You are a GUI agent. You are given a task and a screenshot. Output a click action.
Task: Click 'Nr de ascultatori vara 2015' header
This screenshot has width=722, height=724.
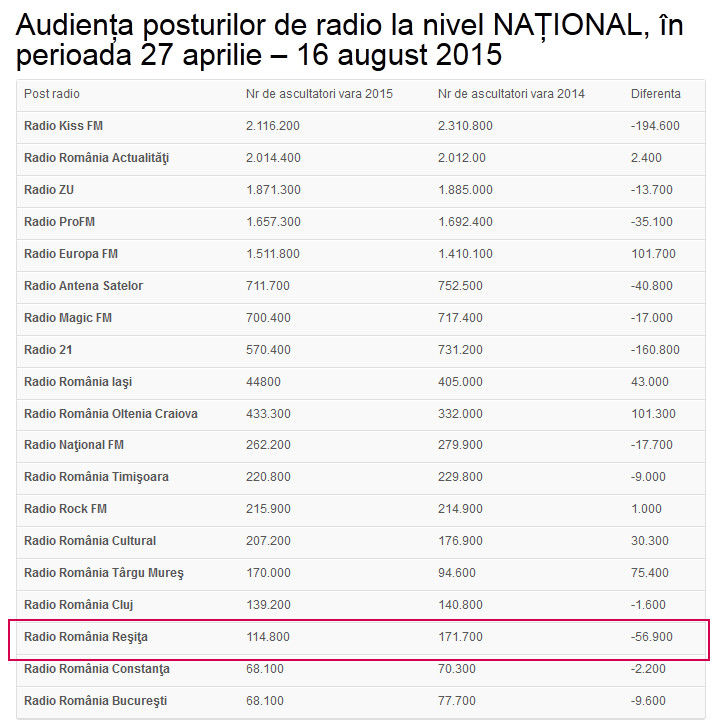(x=319, y=94)
